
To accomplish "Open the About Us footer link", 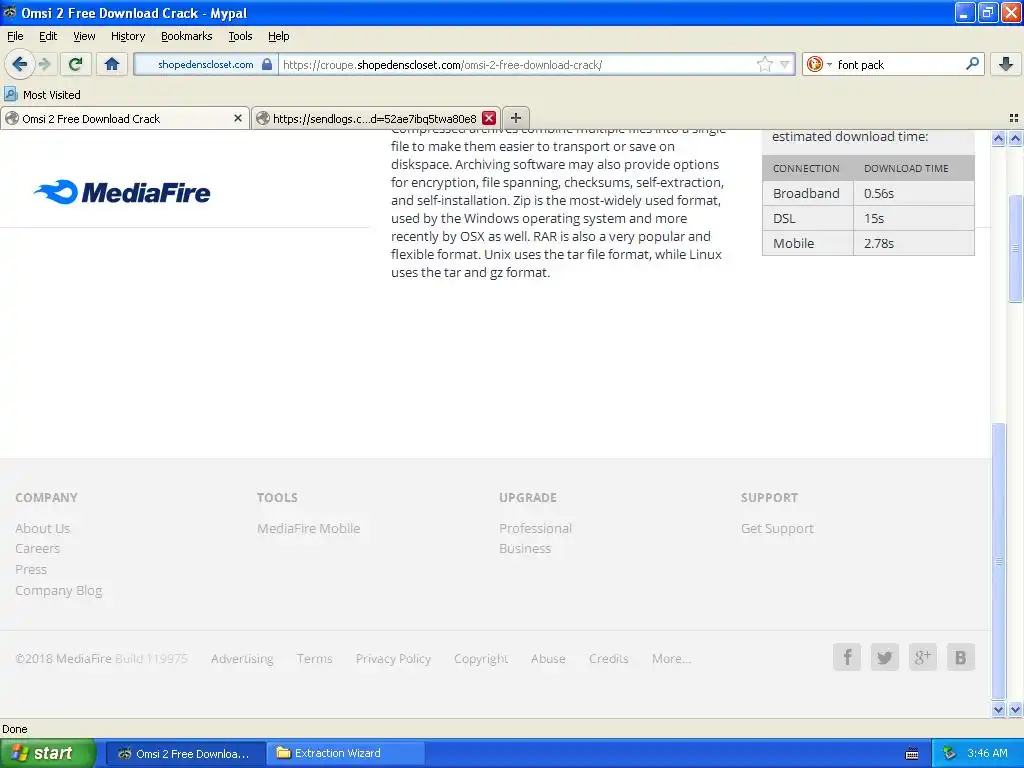I will (42, 528).
